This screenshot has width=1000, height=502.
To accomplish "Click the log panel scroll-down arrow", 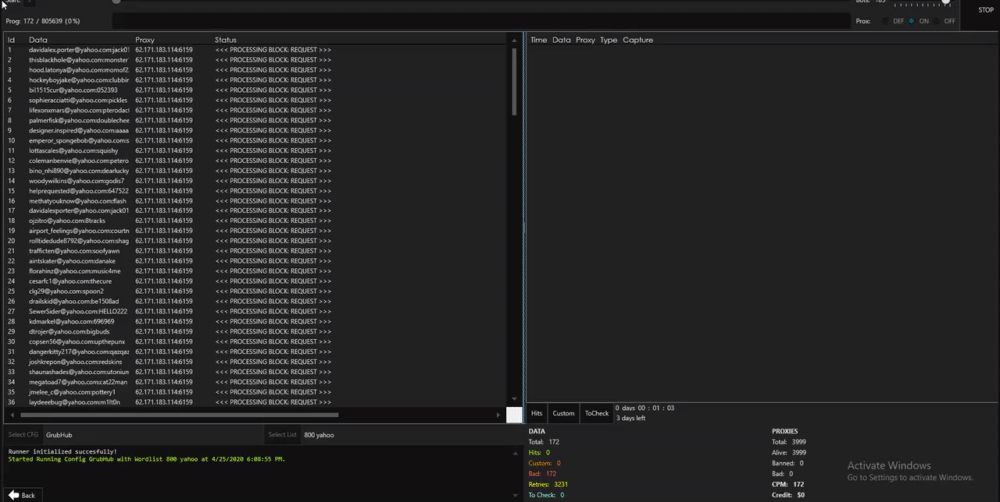I will (x=515, y=495).
